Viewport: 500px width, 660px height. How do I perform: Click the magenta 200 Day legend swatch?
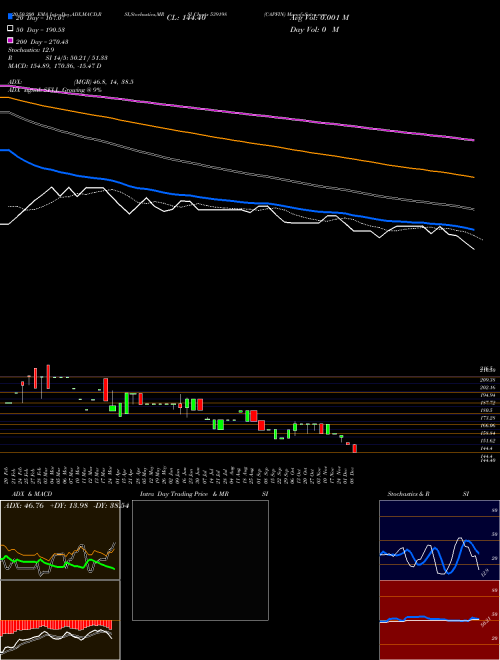pos(11,41)
